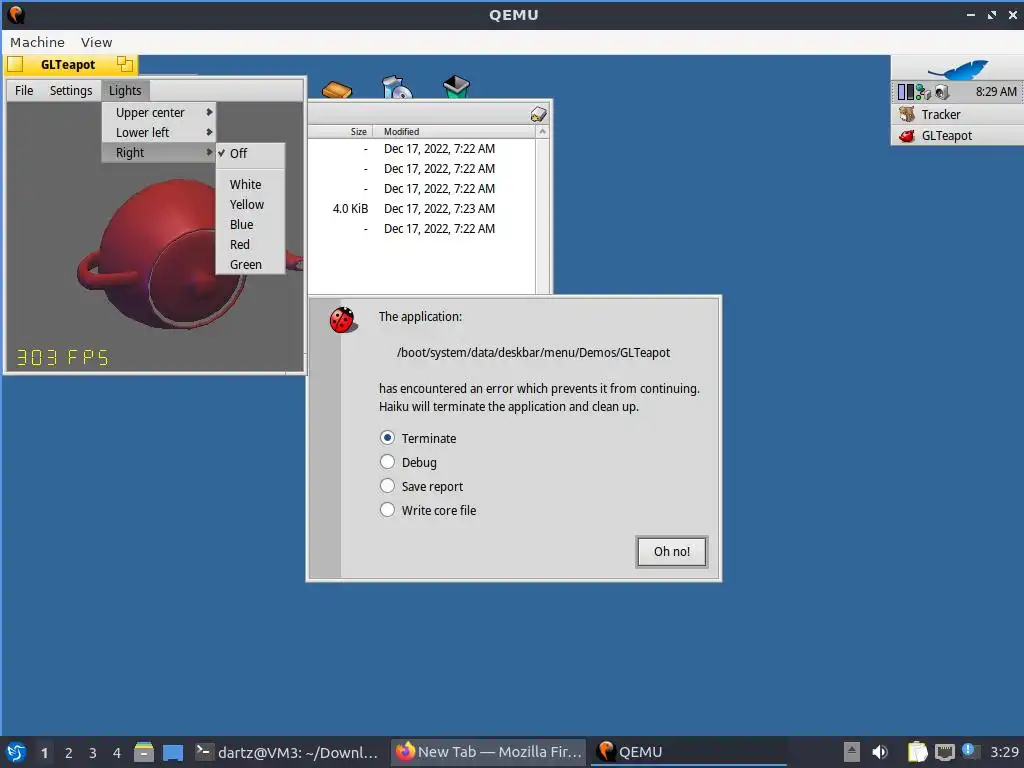
Task: Click the host volume speaker tray icon
Action: pyautogui.click(x=880, y=752)
